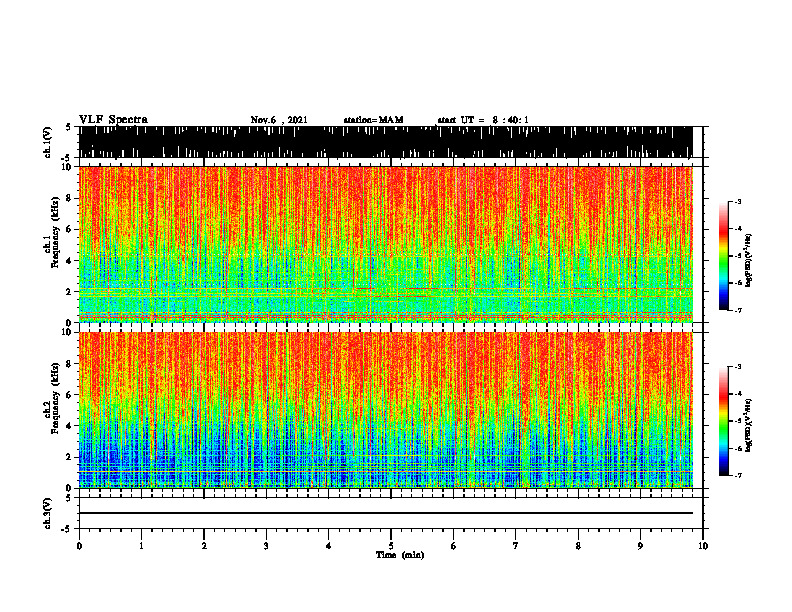Click the ch.1 frequency tick "2"

click(69, 292)
